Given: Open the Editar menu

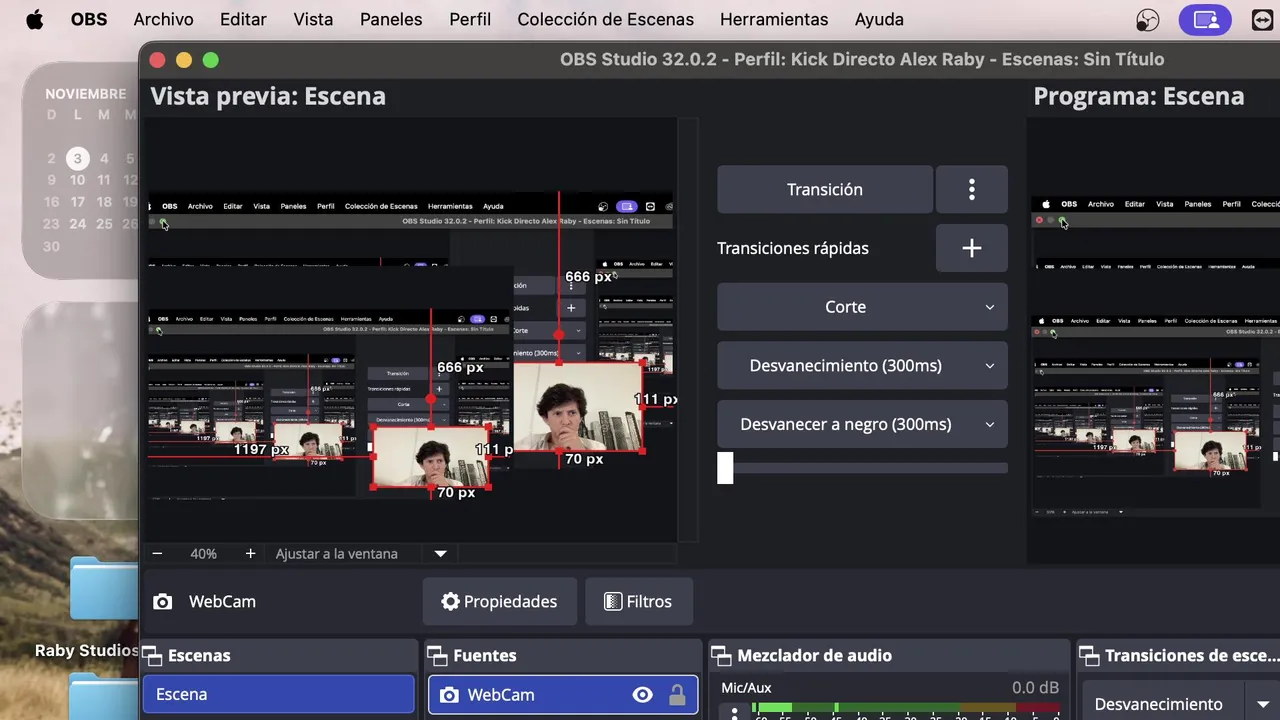Looking at the screenshot, I should 243,20.
